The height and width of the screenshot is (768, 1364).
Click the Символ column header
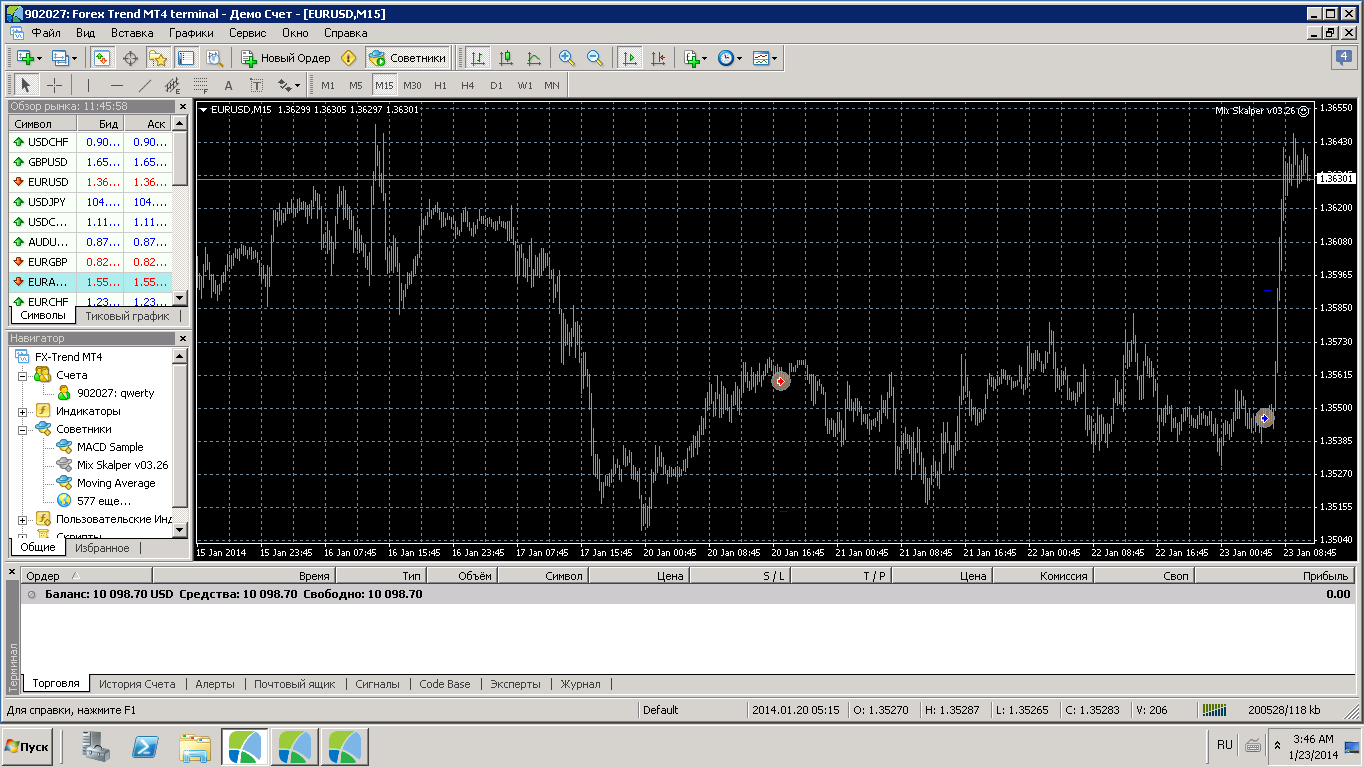[x=41, y=124]
